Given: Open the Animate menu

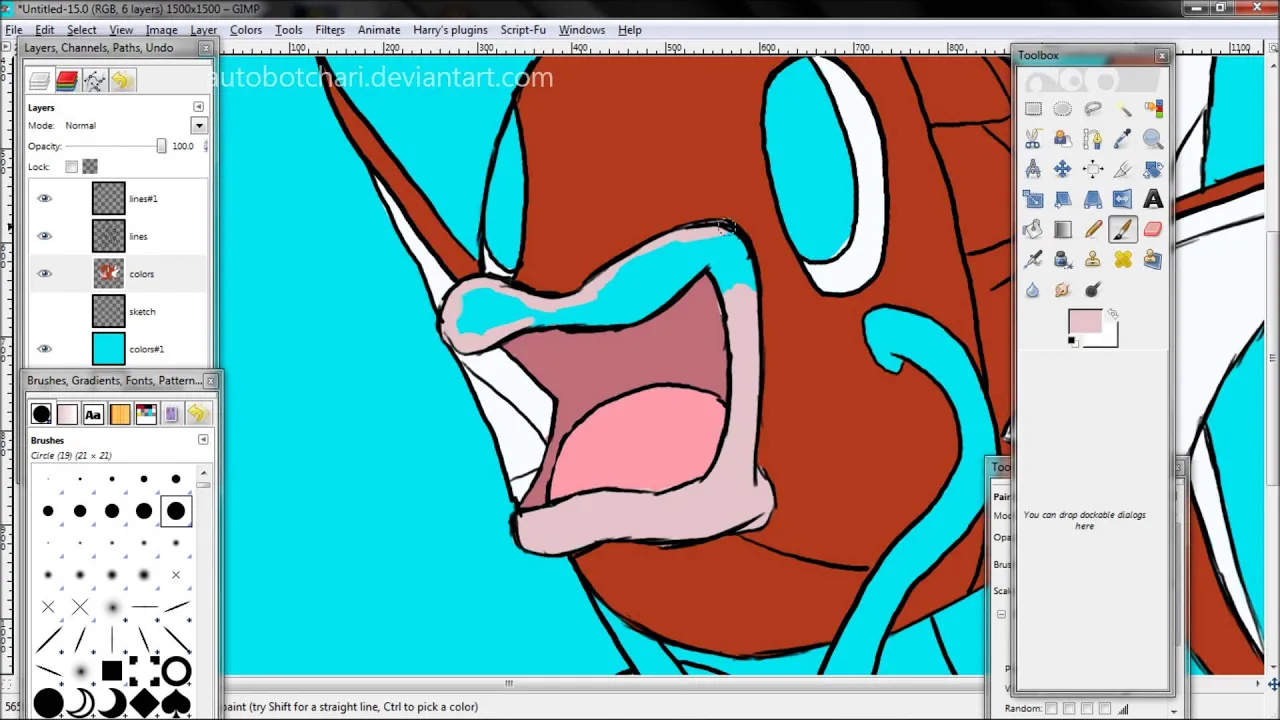Looking at the screenshot, I should (x=379, y=30).
